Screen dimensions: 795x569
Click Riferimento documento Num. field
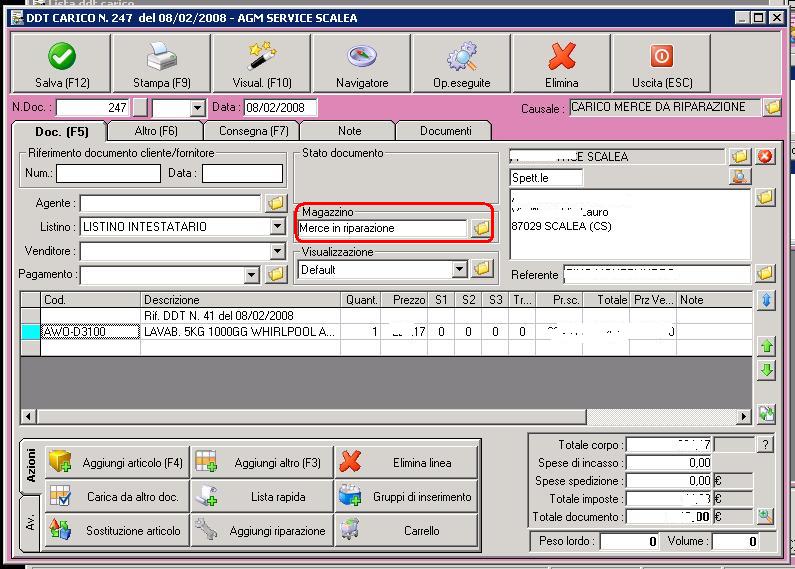[x=109, y=173]
